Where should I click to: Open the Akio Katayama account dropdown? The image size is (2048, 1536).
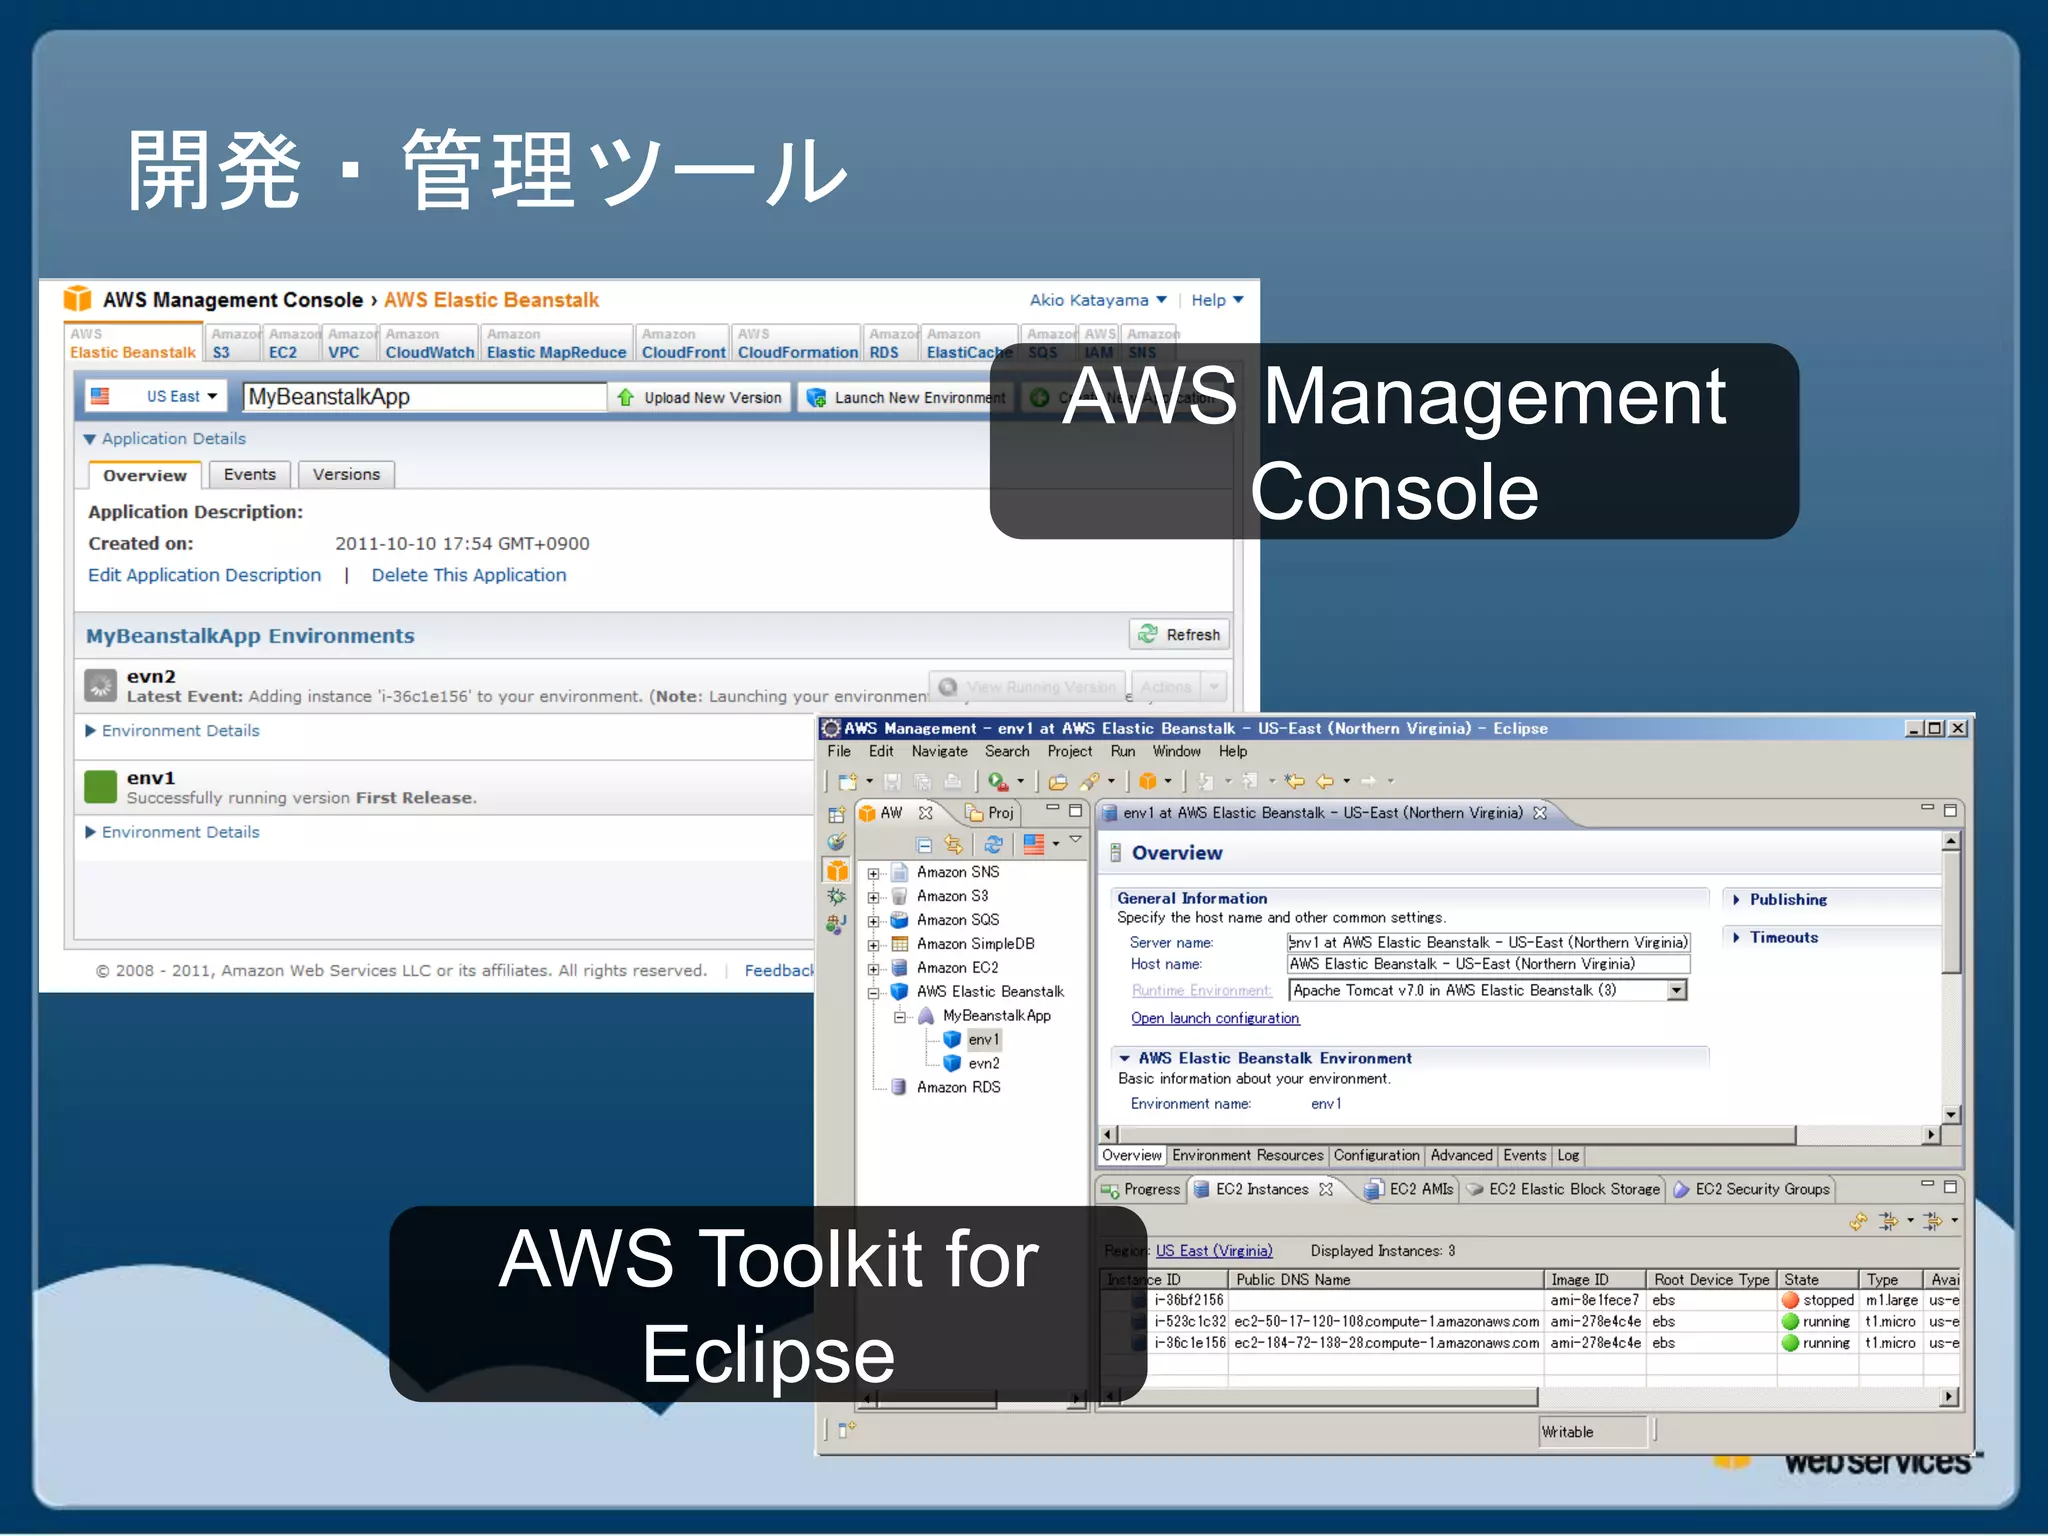click(x=1098, y=300)
